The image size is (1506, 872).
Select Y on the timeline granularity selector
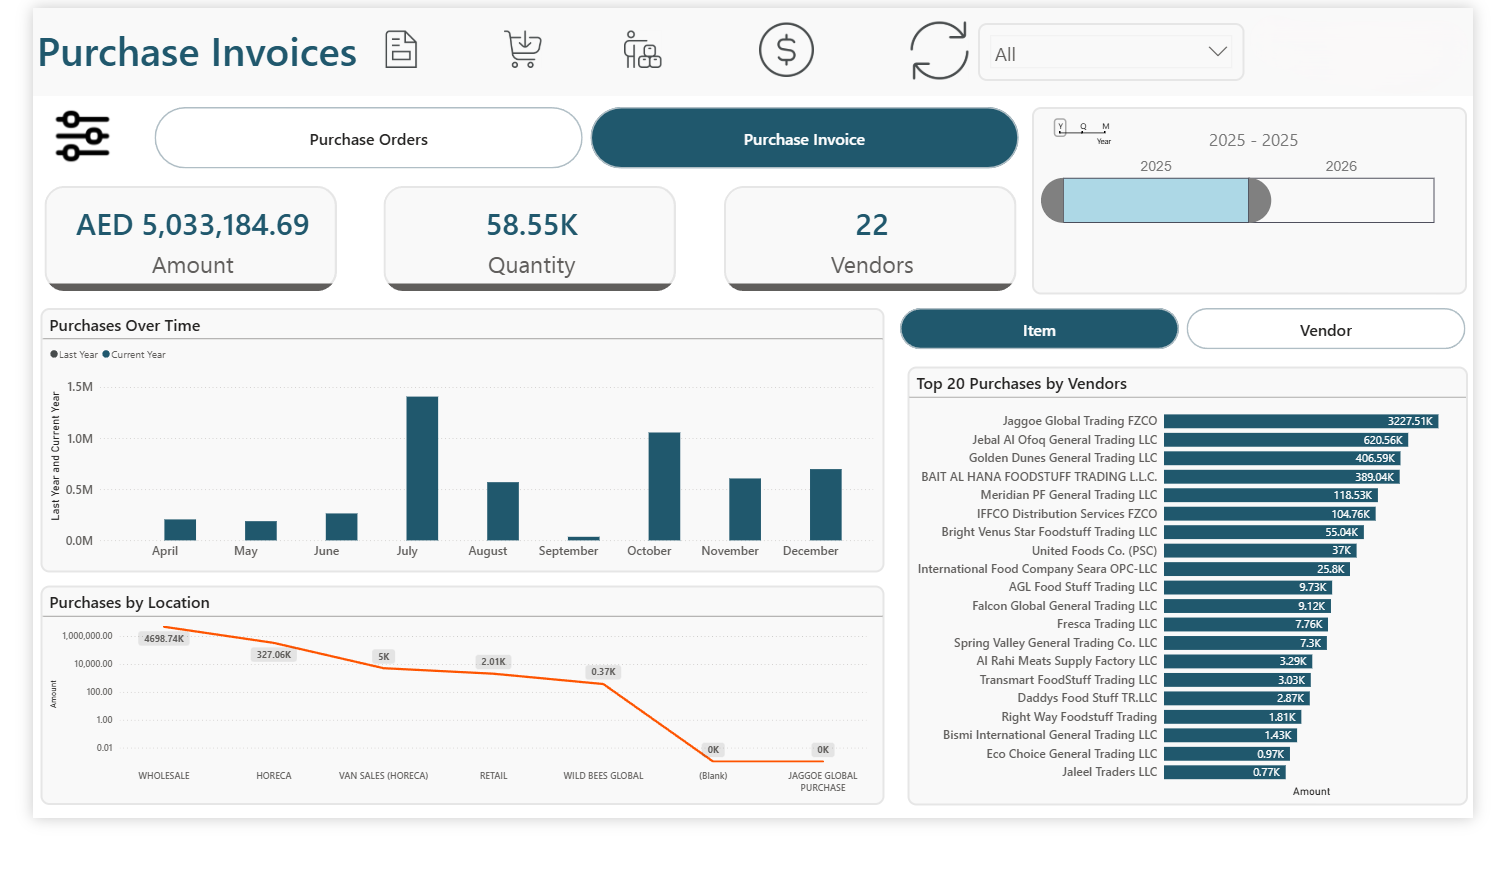1061,127
